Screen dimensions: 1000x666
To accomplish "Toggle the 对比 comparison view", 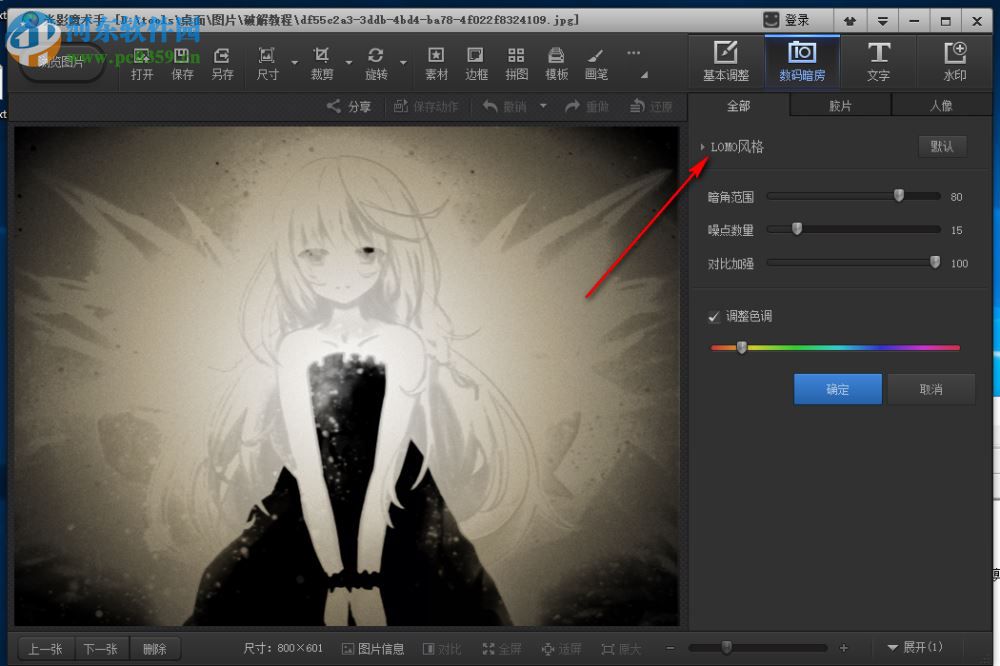I will tap(442, 648).
